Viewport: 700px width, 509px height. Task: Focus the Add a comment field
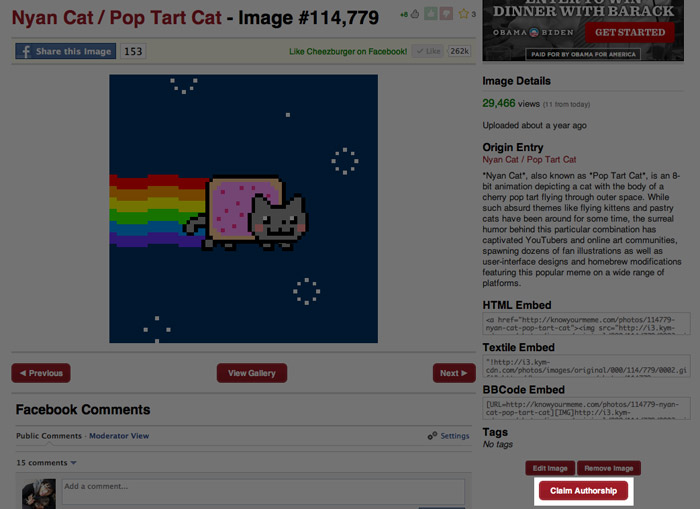coord(263,492)
